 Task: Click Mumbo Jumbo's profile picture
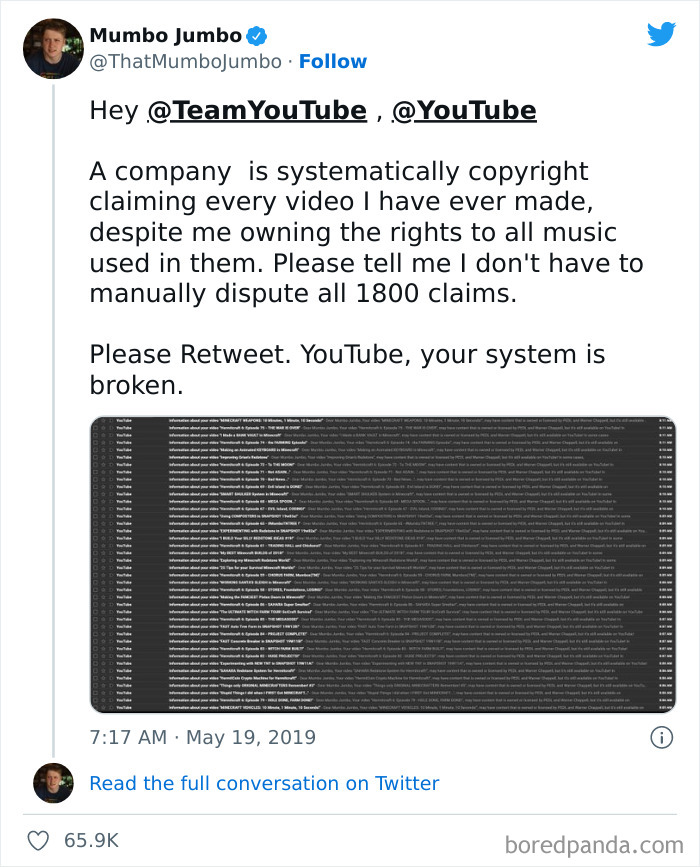[52, 47]
